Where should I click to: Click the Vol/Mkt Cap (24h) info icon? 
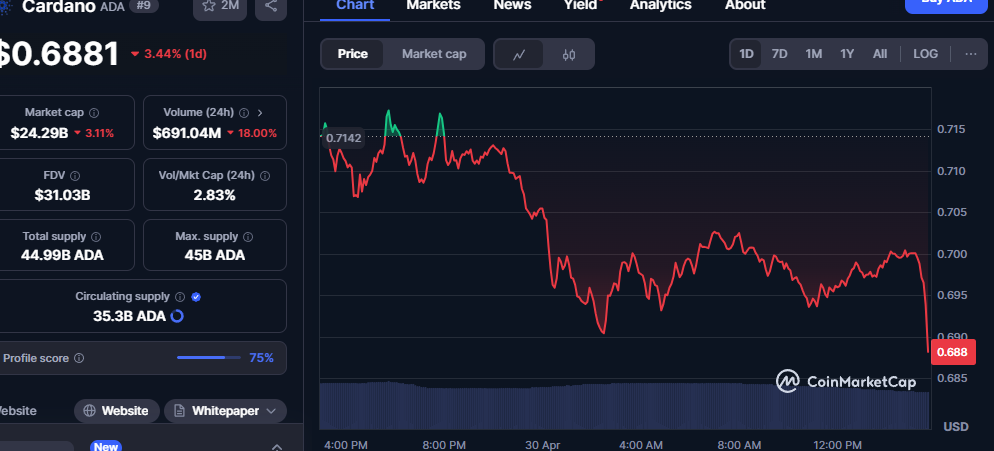coord(265,176)
